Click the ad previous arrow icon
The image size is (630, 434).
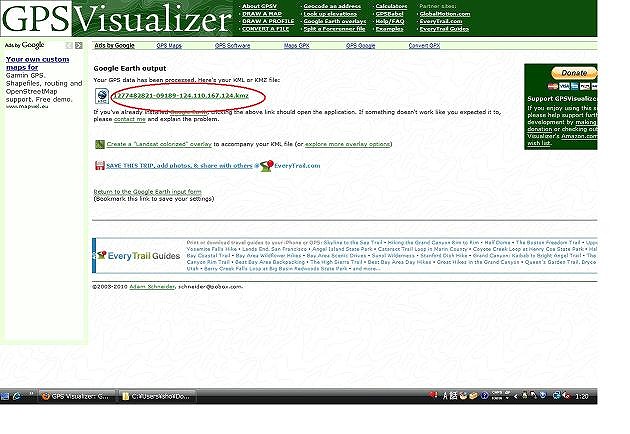(x=70, y=45)
